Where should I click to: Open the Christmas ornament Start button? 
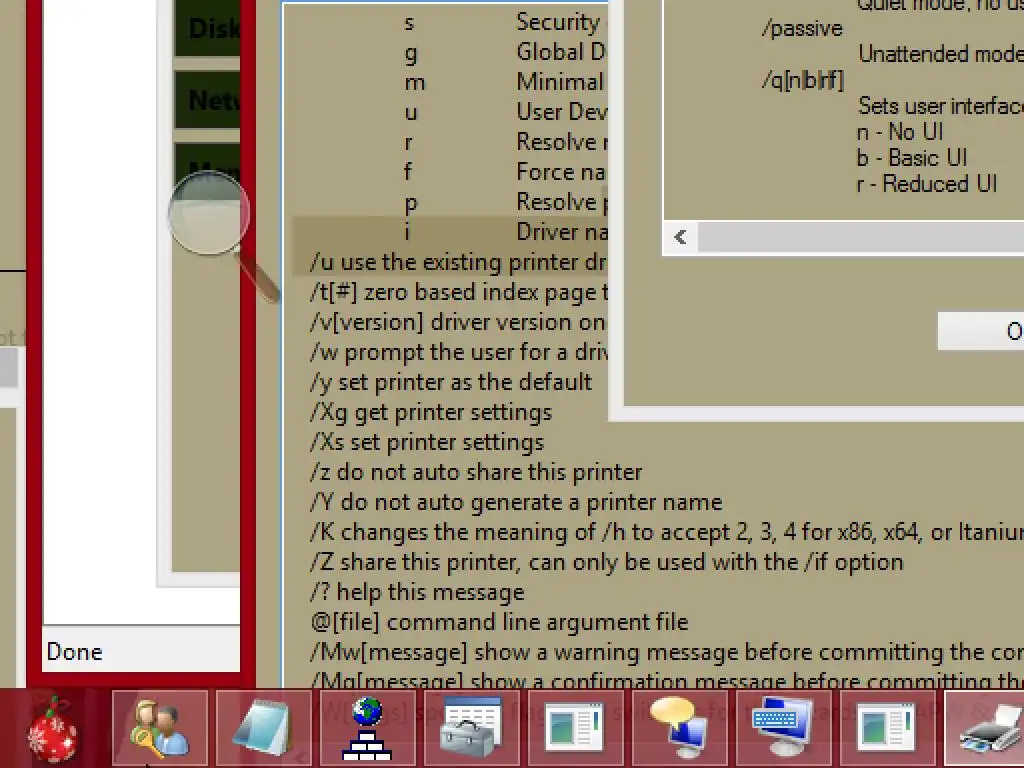(x=52, y=729)
